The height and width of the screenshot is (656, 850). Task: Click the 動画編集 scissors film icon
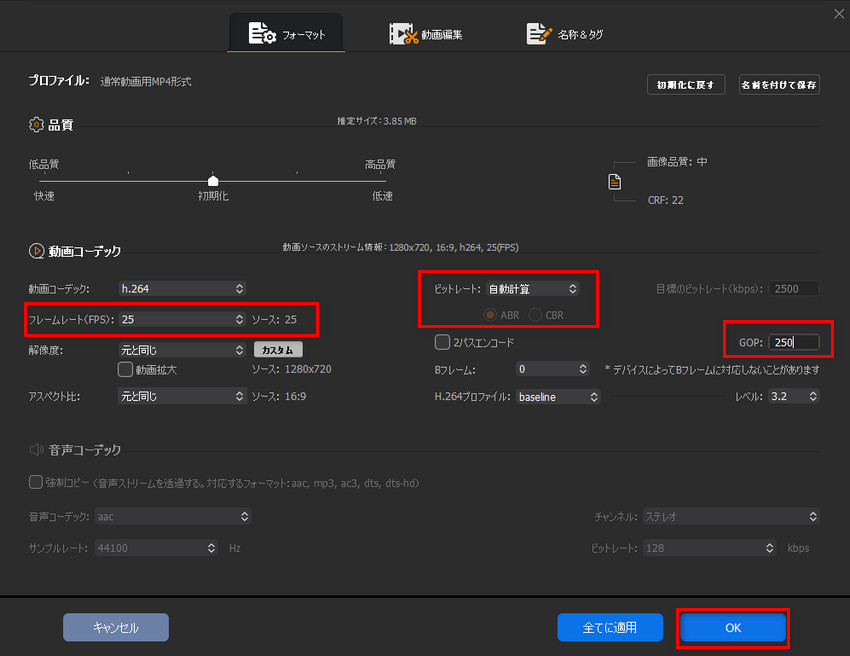click(x=404, y=34)
